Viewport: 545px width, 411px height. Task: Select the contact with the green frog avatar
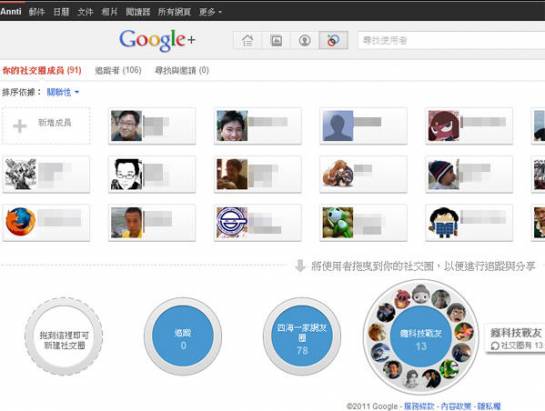pyautogui.click(x=363, y=223)
